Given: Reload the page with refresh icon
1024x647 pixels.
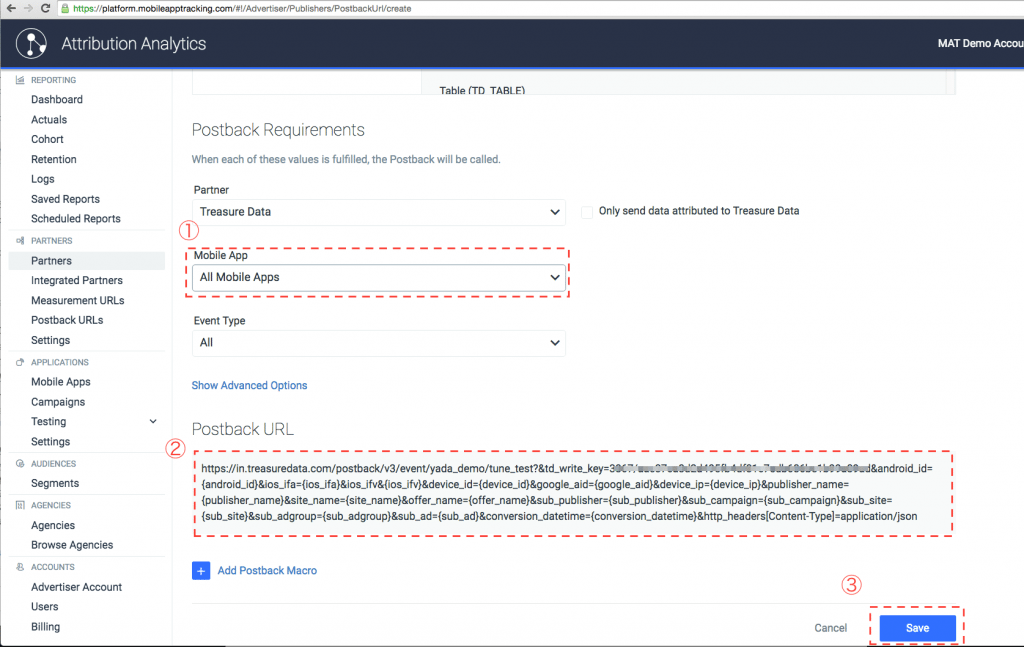Looking at the screenshot, I should (x=45, y=8).
